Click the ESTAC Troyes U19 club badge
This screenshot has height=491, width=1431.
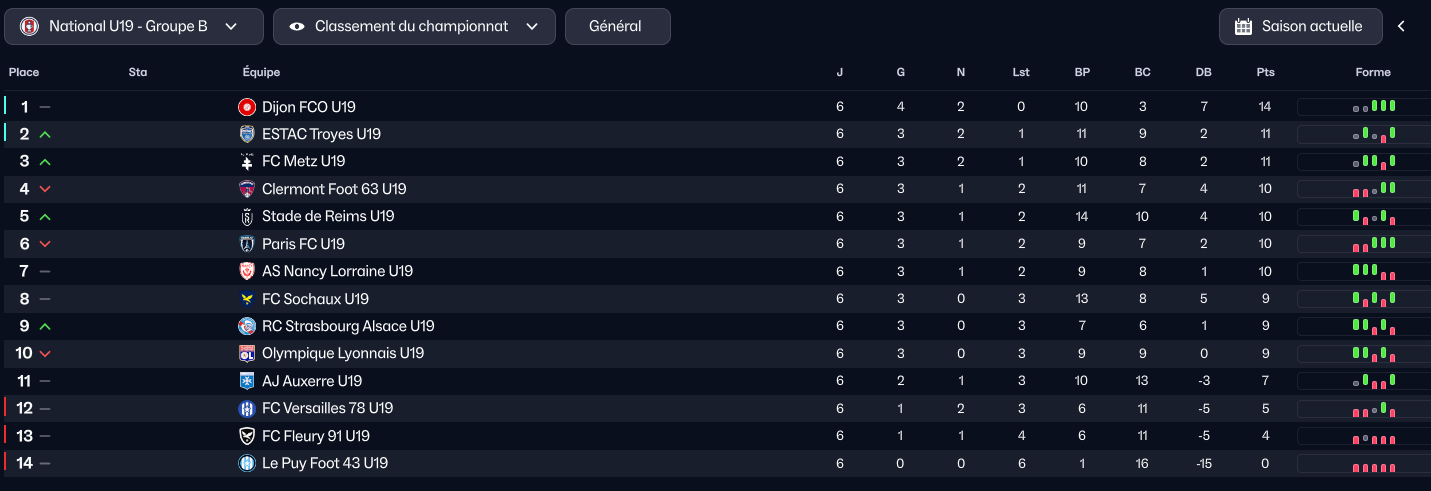tap(247, 134)
